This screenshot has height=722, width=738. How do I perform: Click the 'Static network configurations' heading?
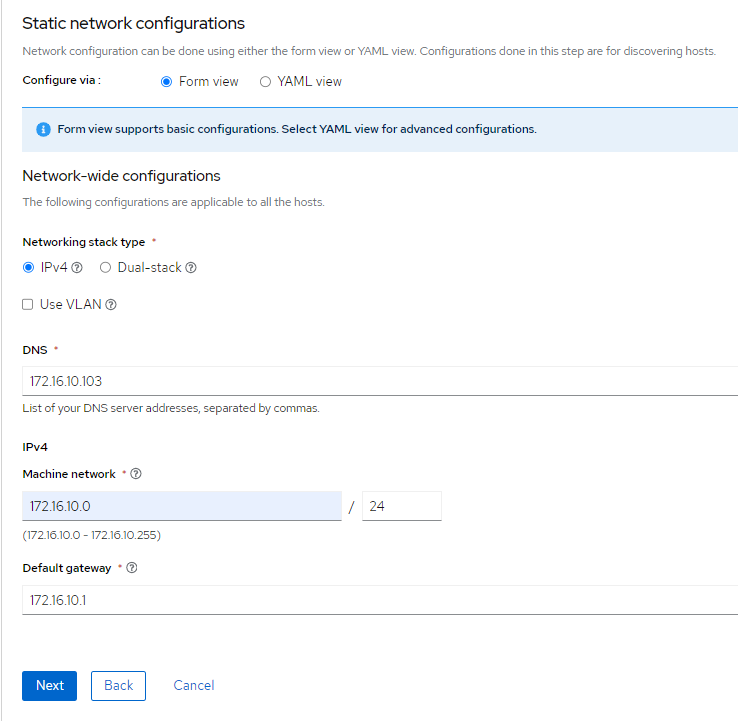[x=134, y=24]
